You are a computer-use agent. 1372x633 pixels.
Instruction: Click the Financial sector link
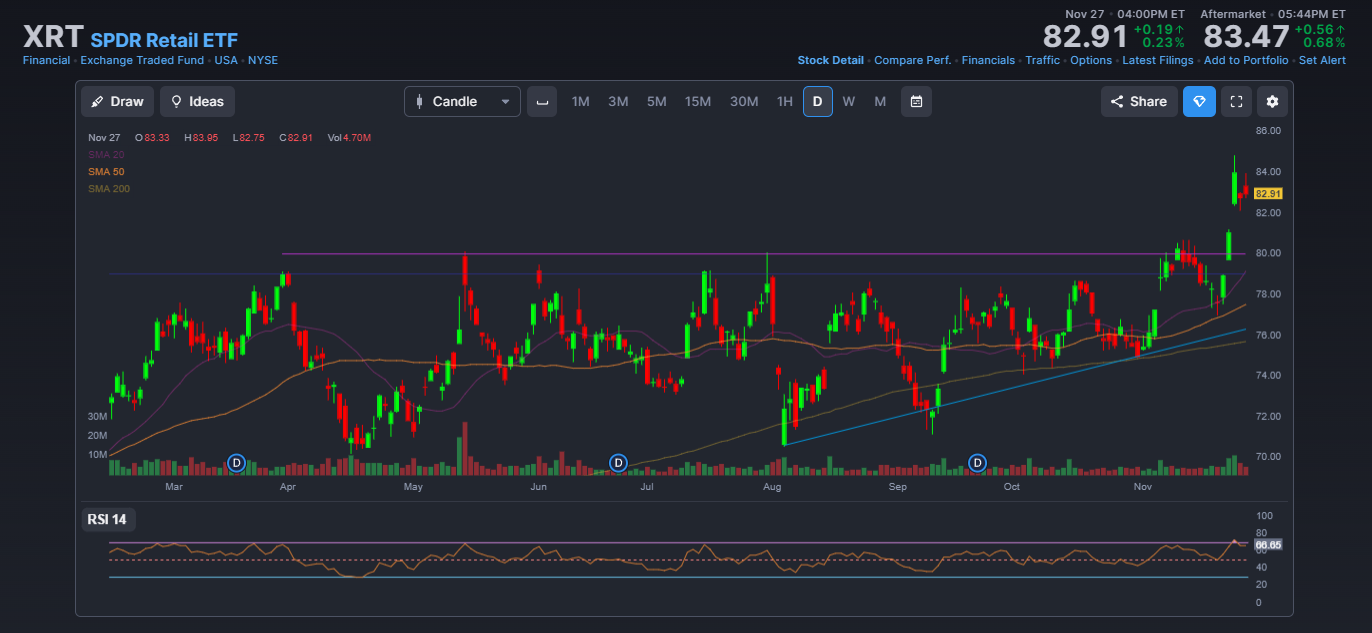47,60
